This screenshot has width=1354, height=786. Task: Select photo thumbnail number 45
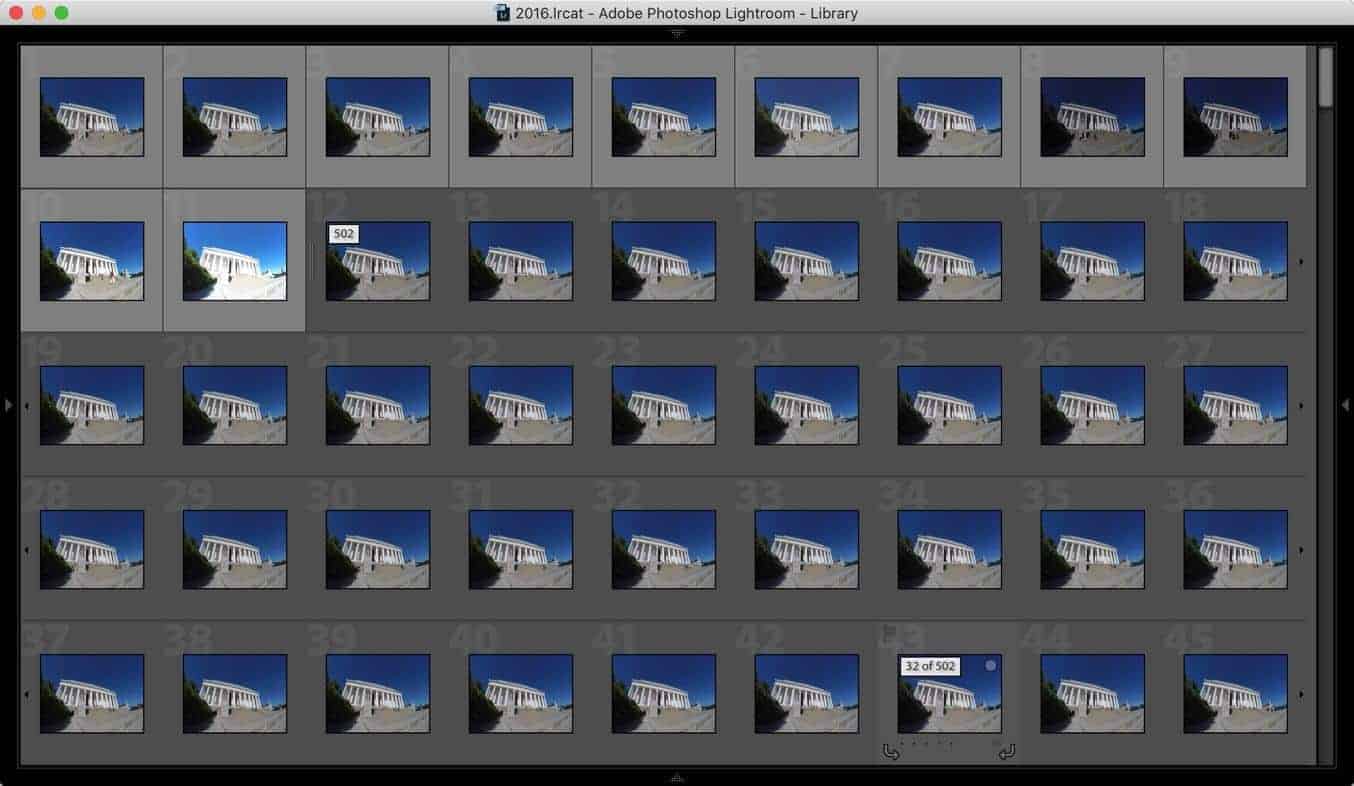[x=1236, y=693]
